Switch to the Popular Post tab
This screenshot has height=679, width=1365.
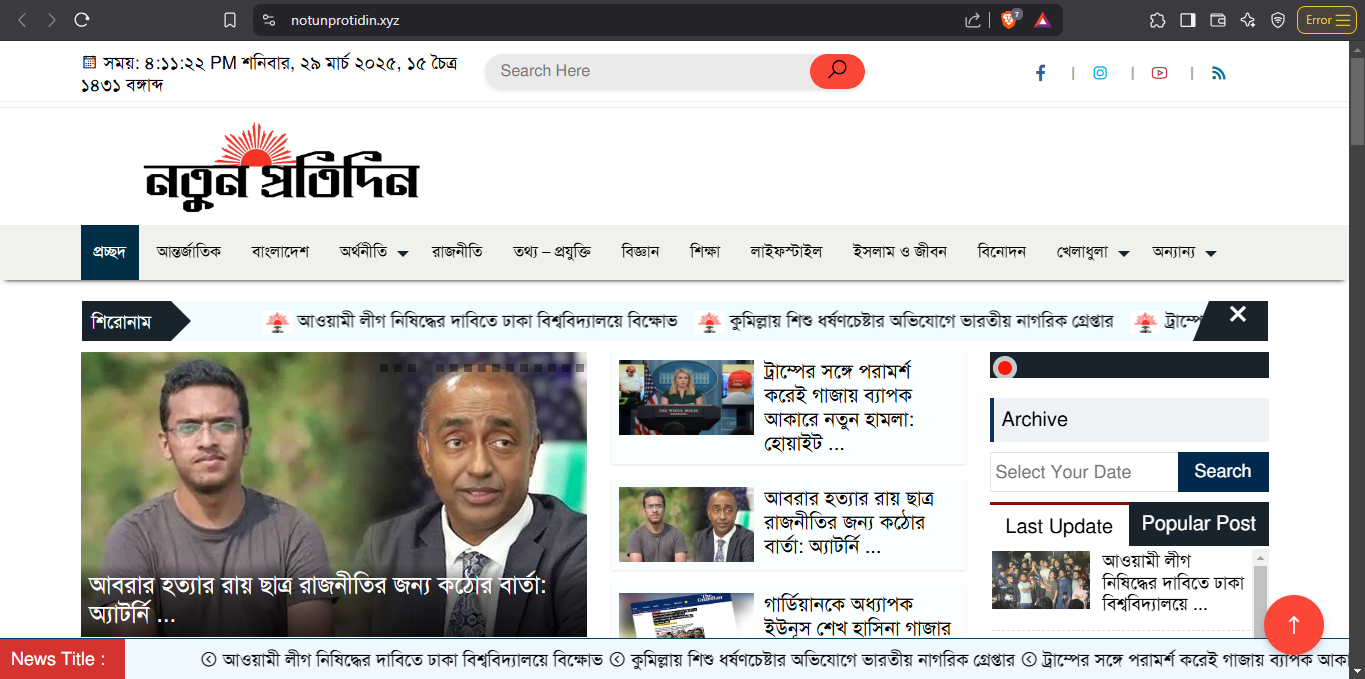(1198, 524)
